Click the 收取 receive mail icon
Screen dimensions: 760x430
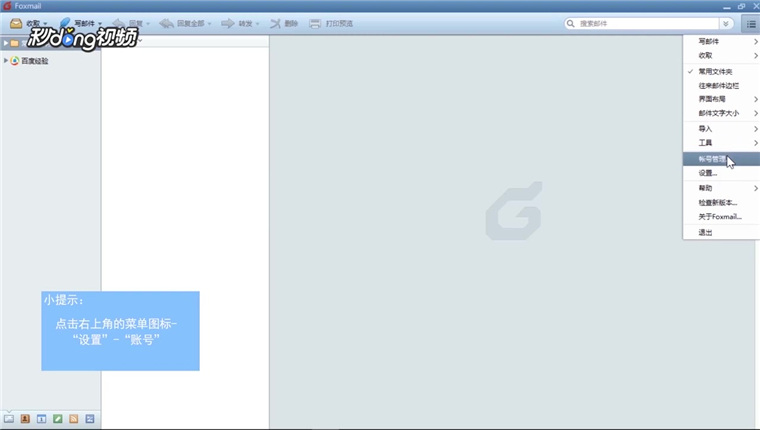tap(16, 23)
